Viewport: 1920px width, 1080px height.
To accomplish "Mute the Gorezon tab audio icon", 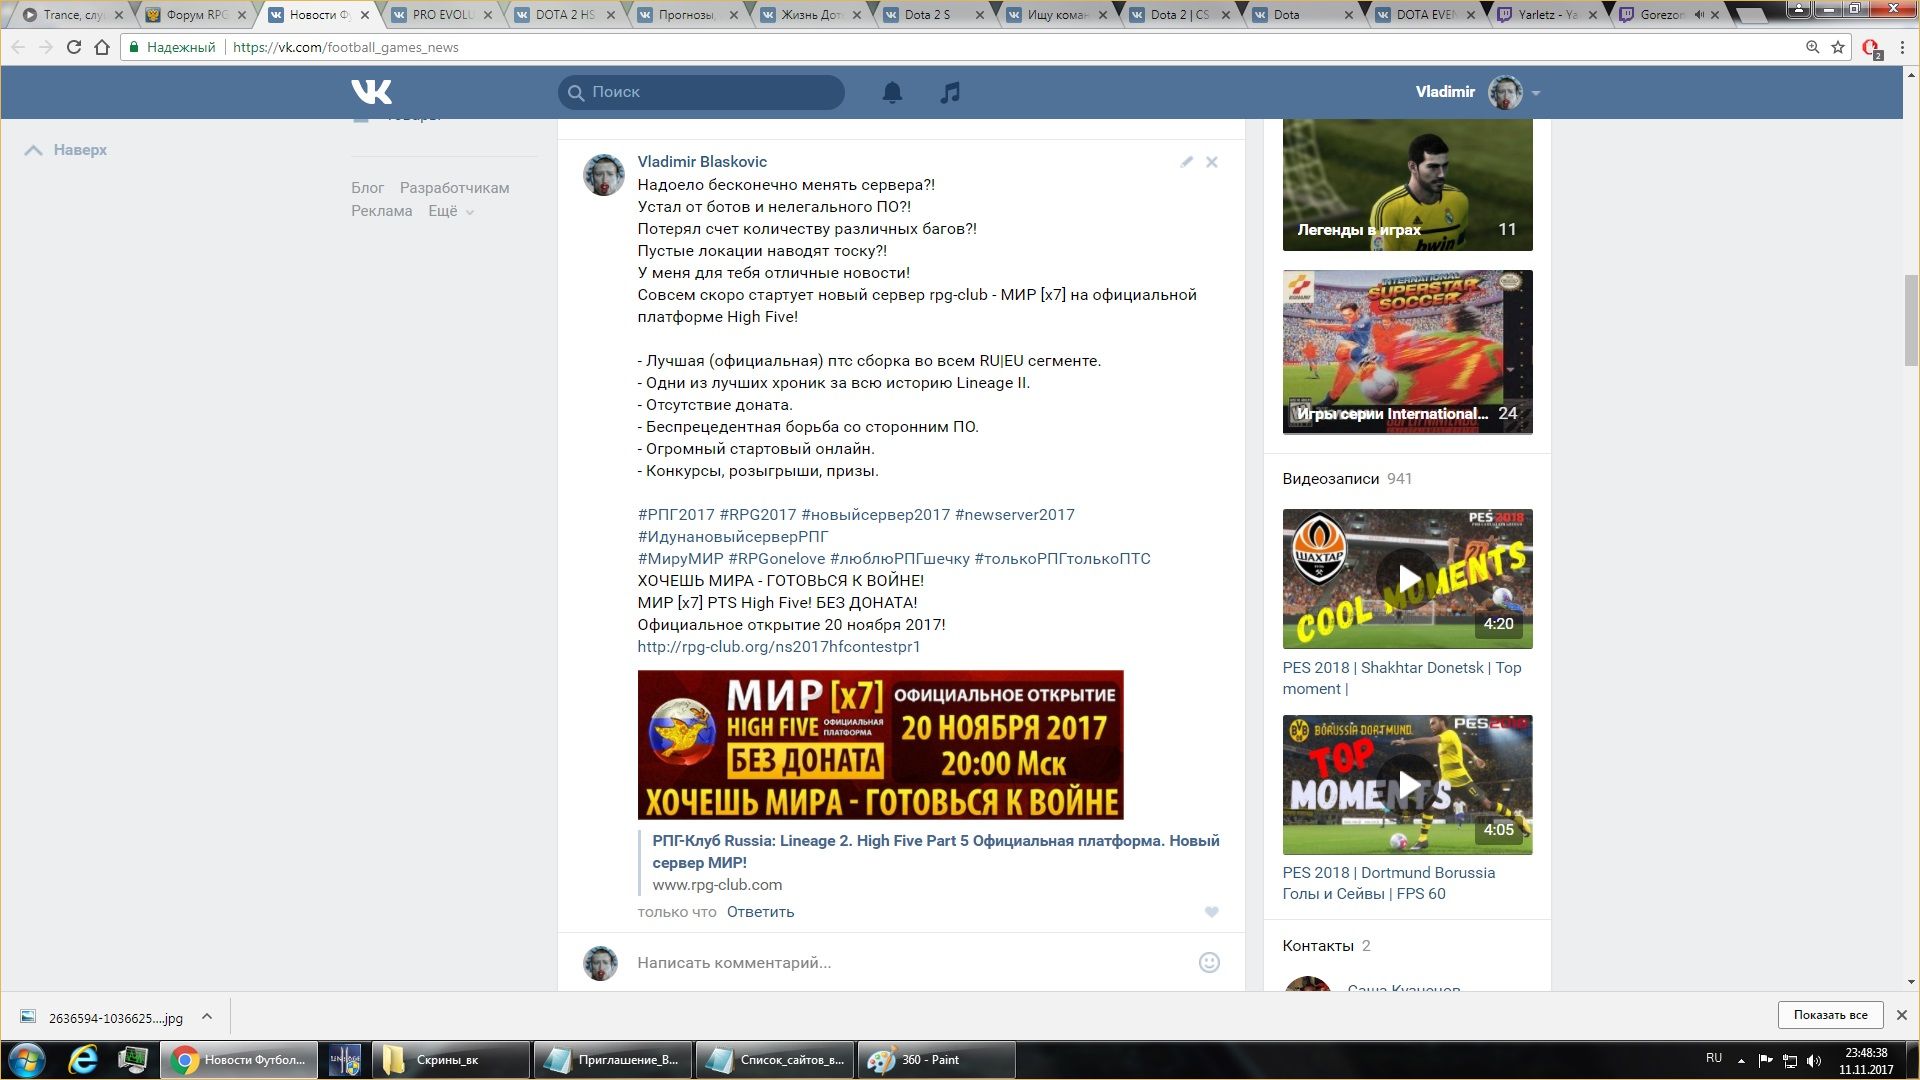I will pyautogui.click(x=1699, y=15).
